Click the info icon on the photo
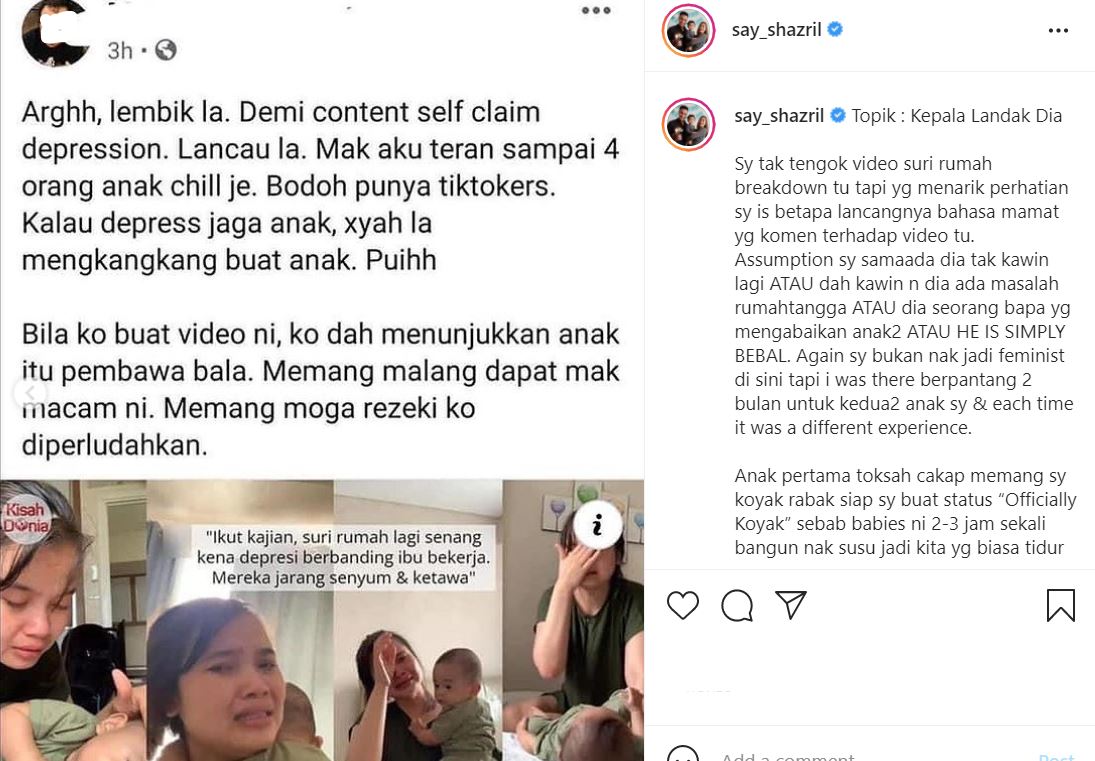 click(597, 524)
